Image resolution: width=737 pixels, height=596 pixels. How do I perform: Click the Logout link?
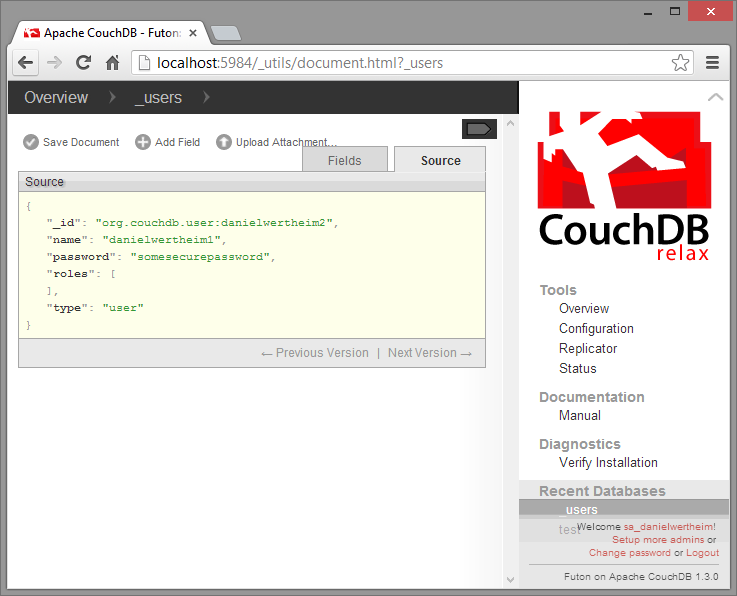tap(702, 553)
